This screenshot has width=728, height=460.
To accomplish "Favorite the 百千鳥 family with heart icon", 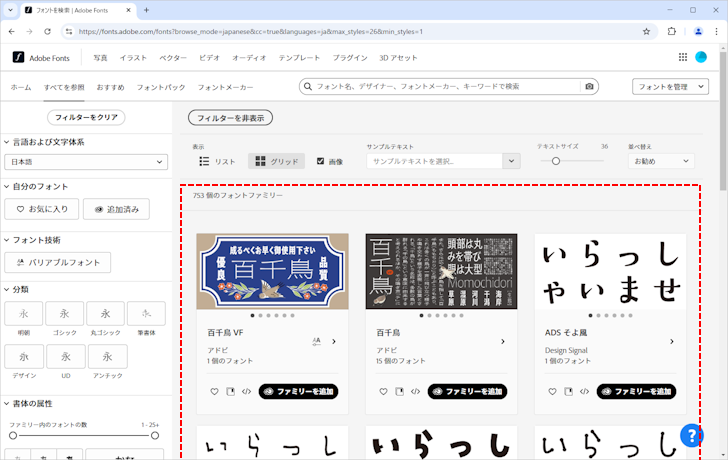I will 383,391.
